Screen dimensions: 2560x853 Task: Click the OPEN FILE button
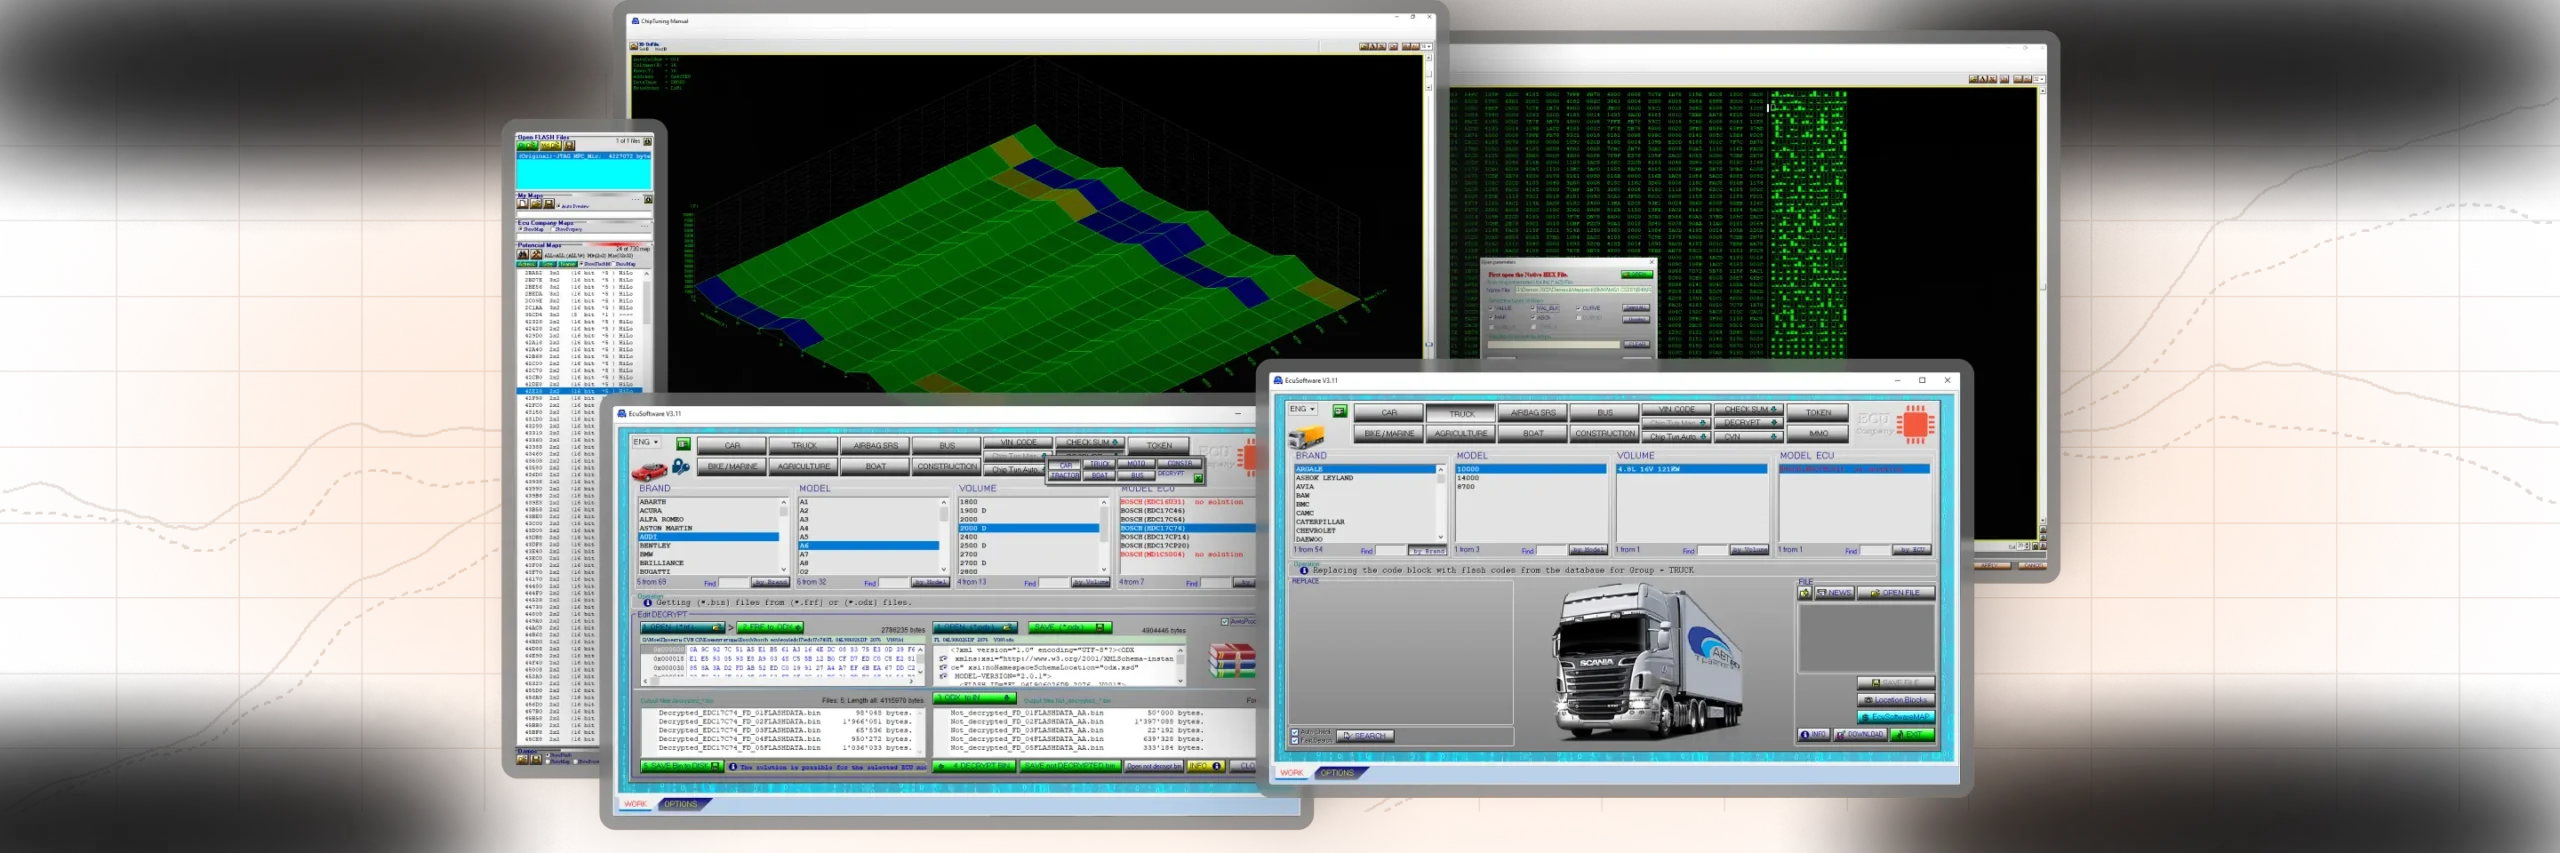point(1896,593)
